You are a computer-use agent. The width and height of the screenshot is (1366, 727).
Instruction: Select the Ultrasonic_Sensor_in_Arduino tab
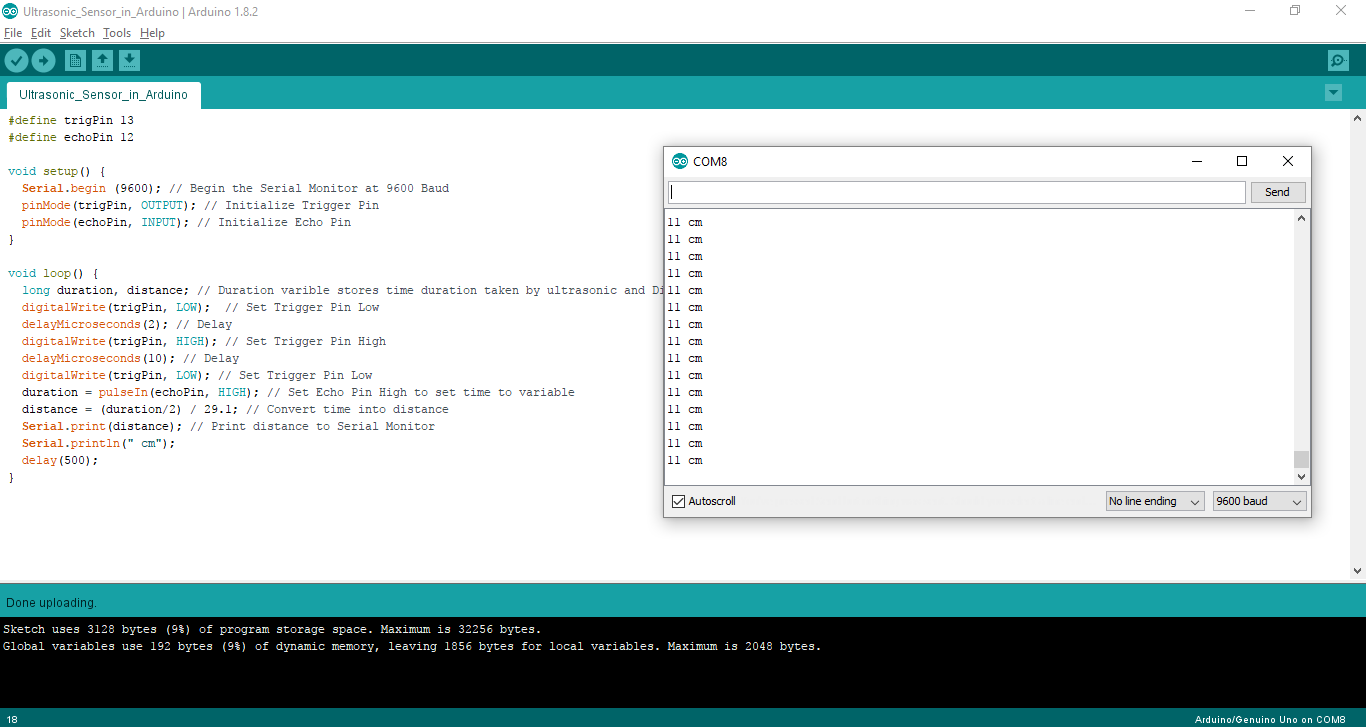pos(103,95)
